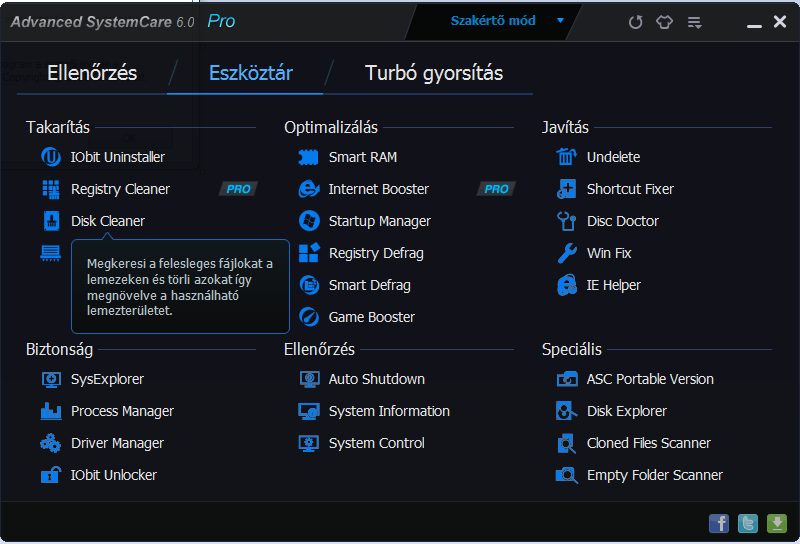This screenshot has width=800, height=544.
Task: Open Internet Booster icon
Action: pos(309,189)
